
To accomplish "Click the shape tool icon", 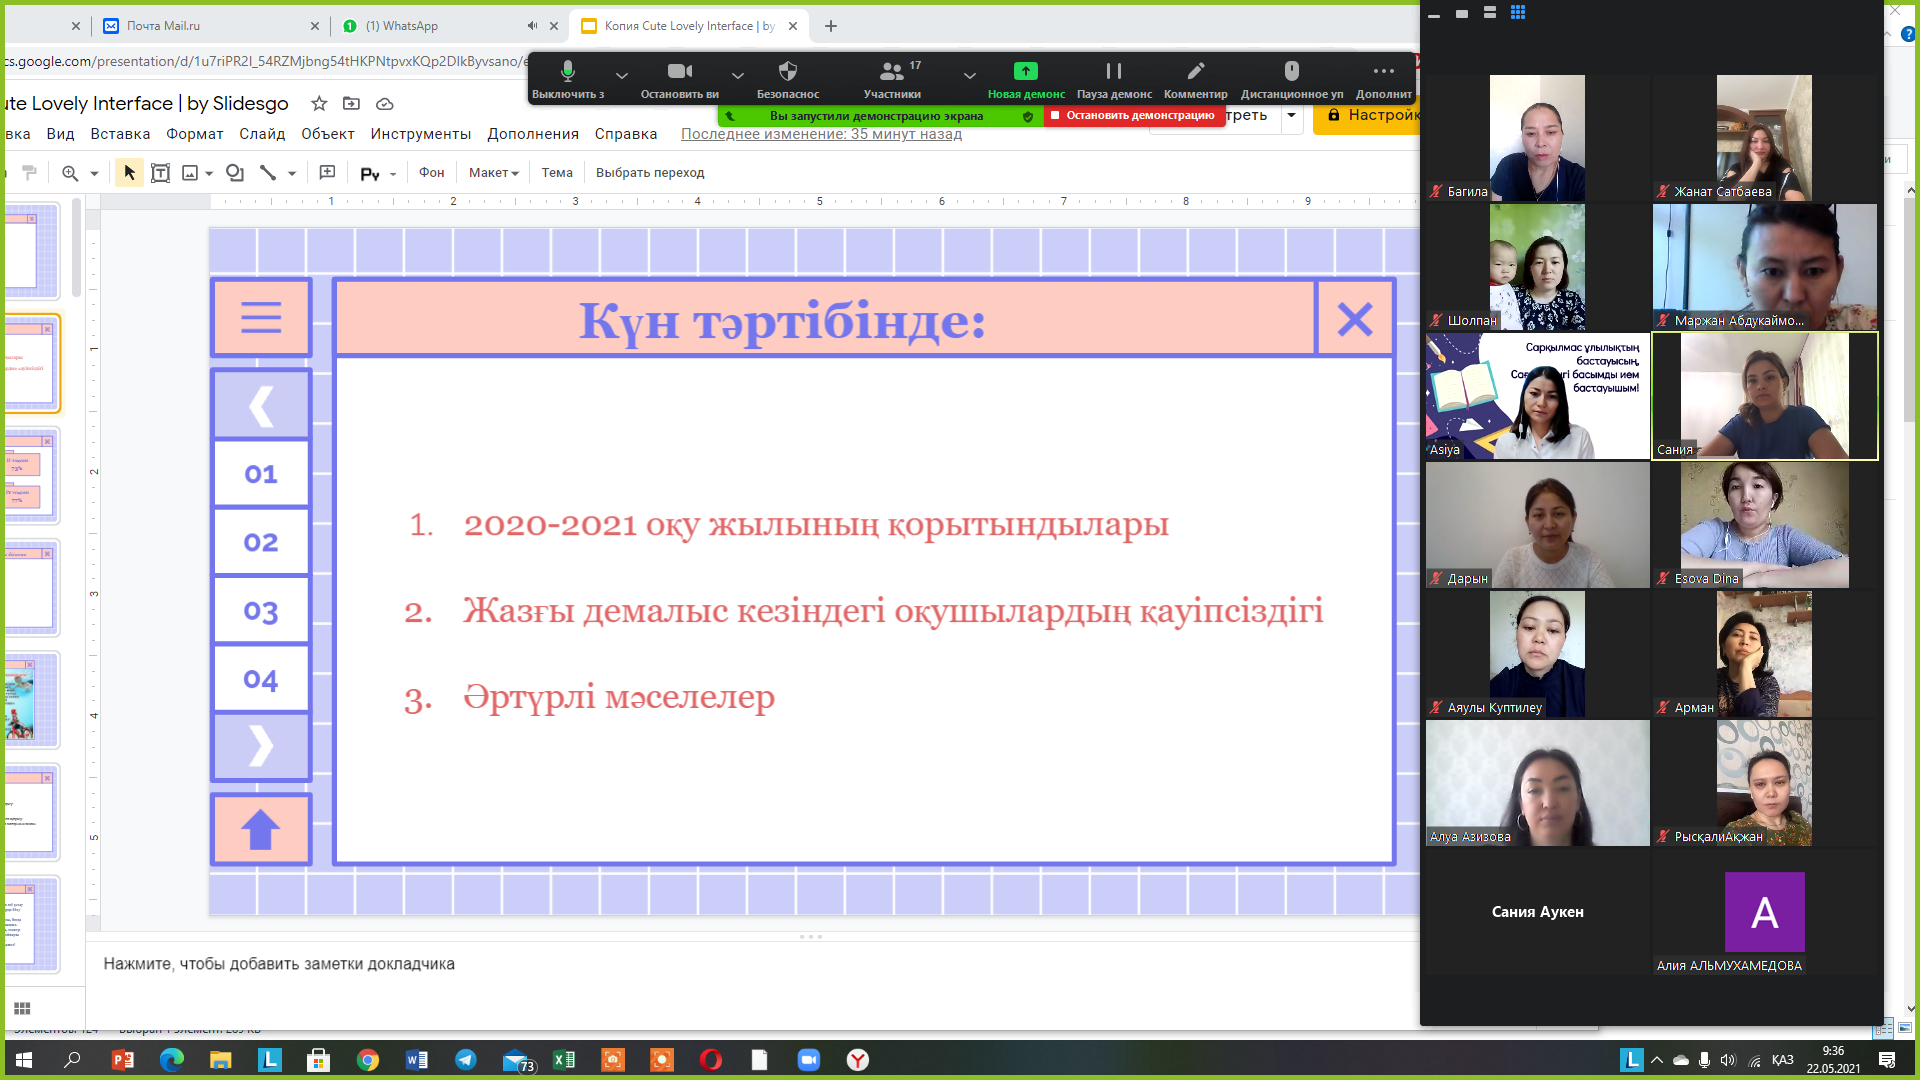I will (235, 173).
